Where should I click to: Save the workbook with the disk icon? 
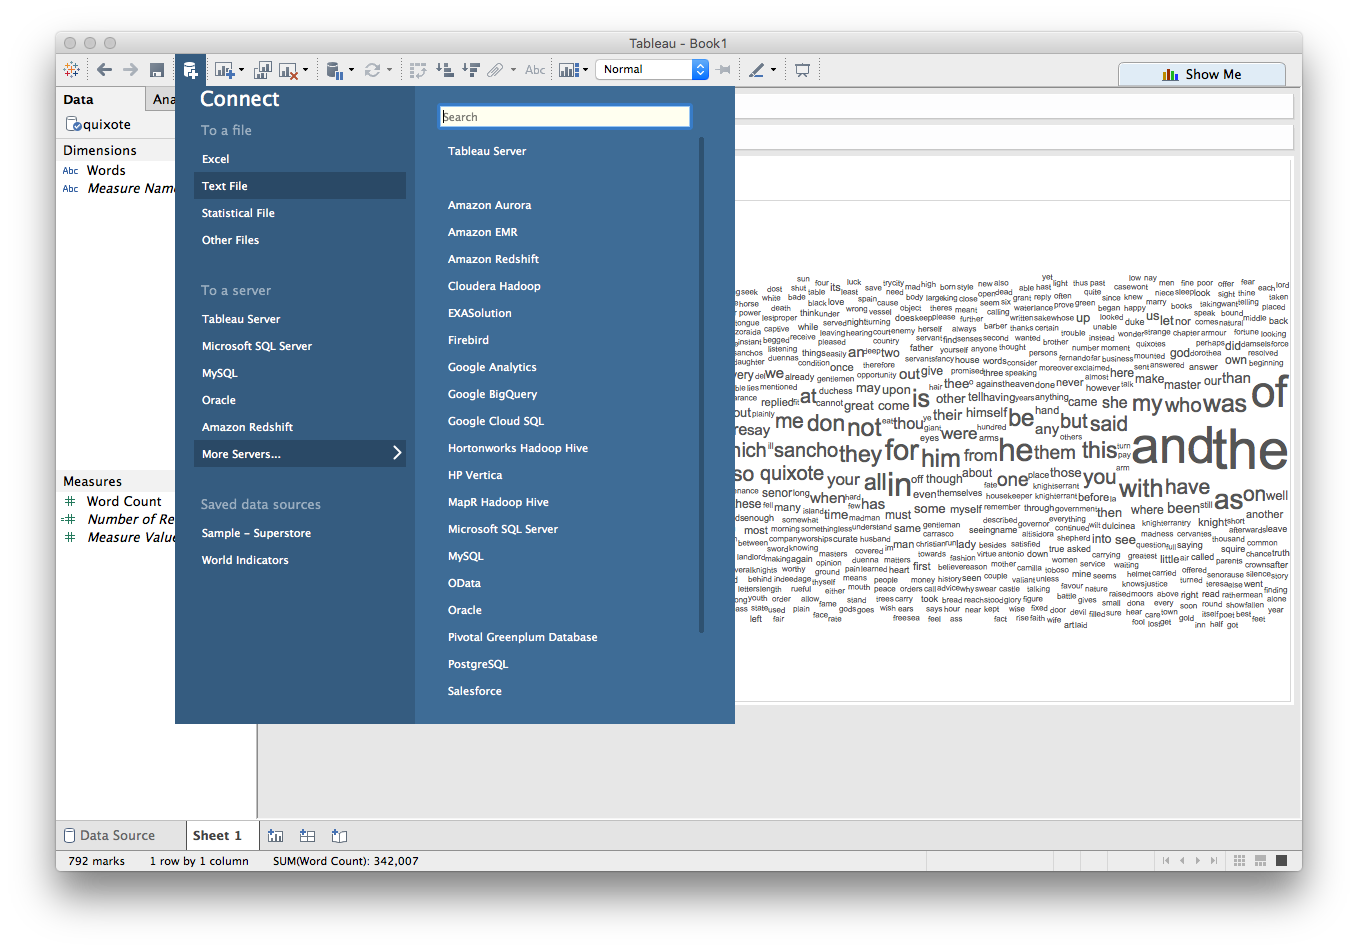point(157,70)
